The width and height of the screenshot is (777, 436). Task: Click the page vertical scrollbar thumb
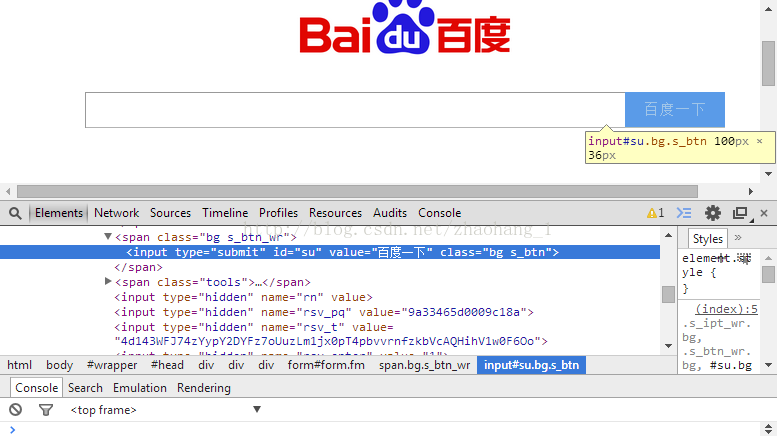click(x=769, y=63)
